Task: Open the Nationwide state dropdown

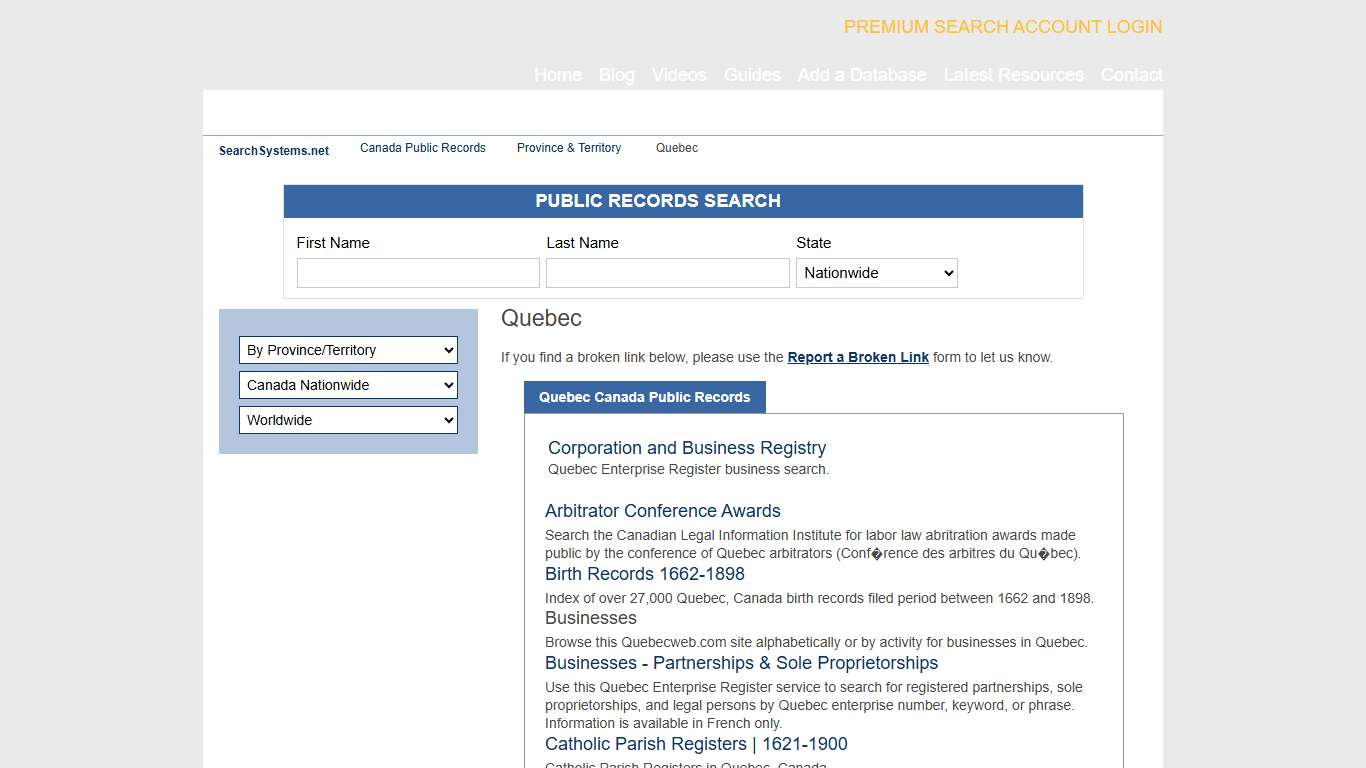Action: pyautogui.click(x=876, y=272)
